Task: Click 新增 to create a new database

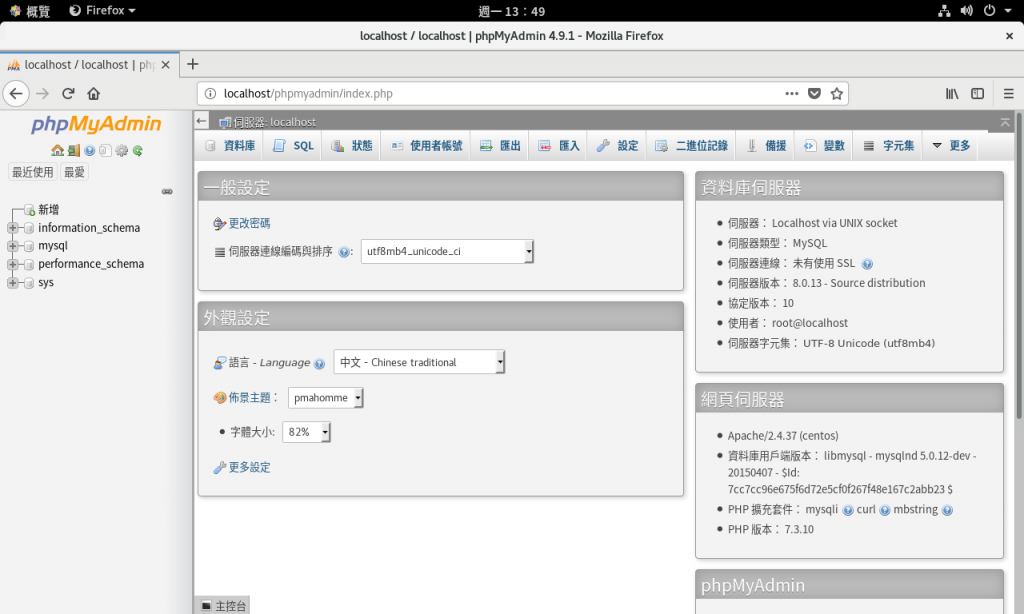Action: 48,210
